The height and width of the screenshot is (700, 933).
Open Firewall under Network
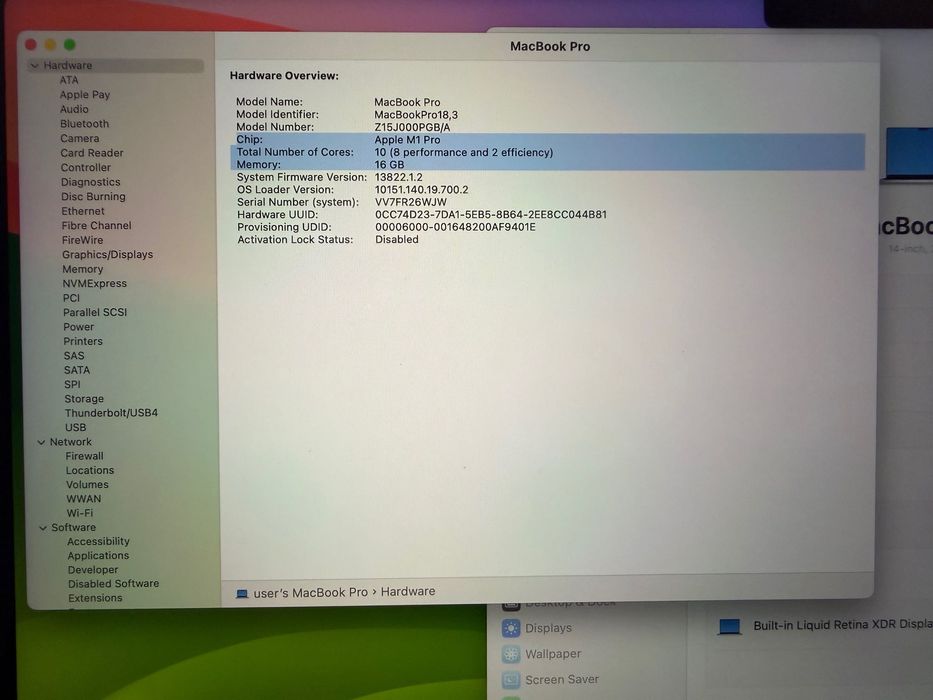pyautogui.click(x=84, y=456)
